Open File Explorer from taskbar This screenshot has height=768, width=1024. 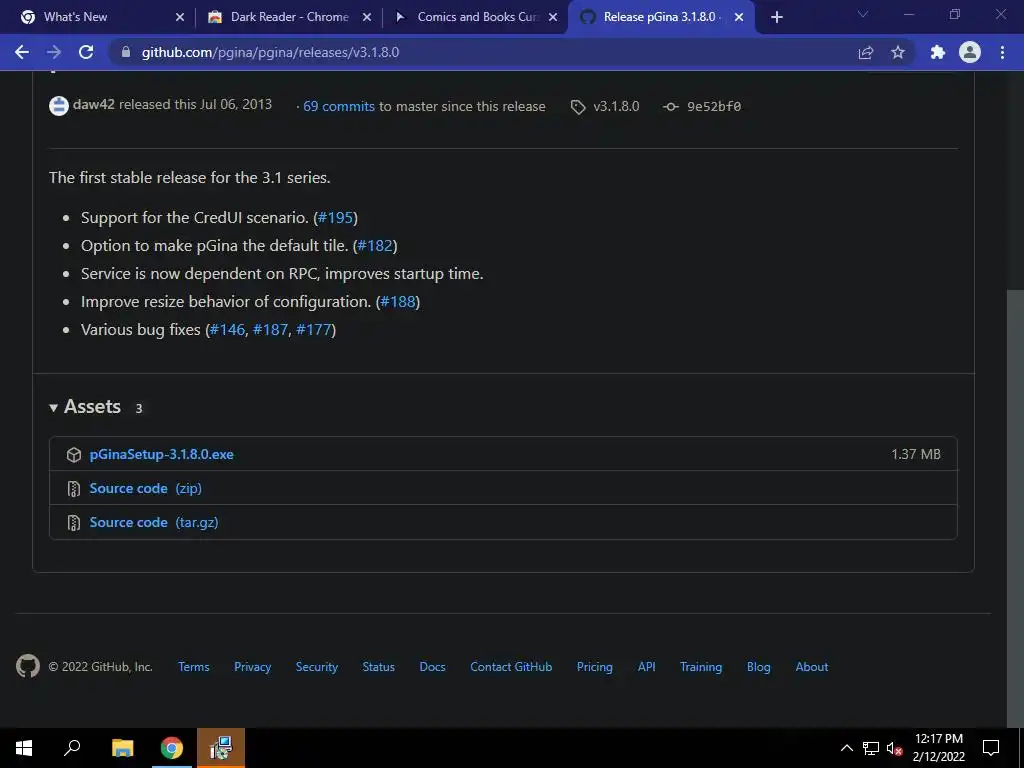[123, 748]
